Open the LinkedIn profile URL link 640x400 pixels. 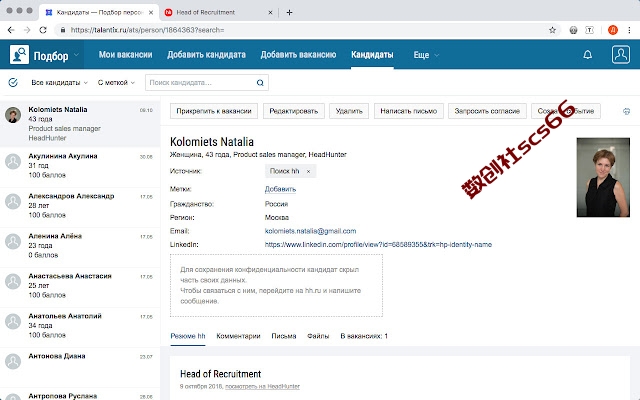(x=378, y=244)
